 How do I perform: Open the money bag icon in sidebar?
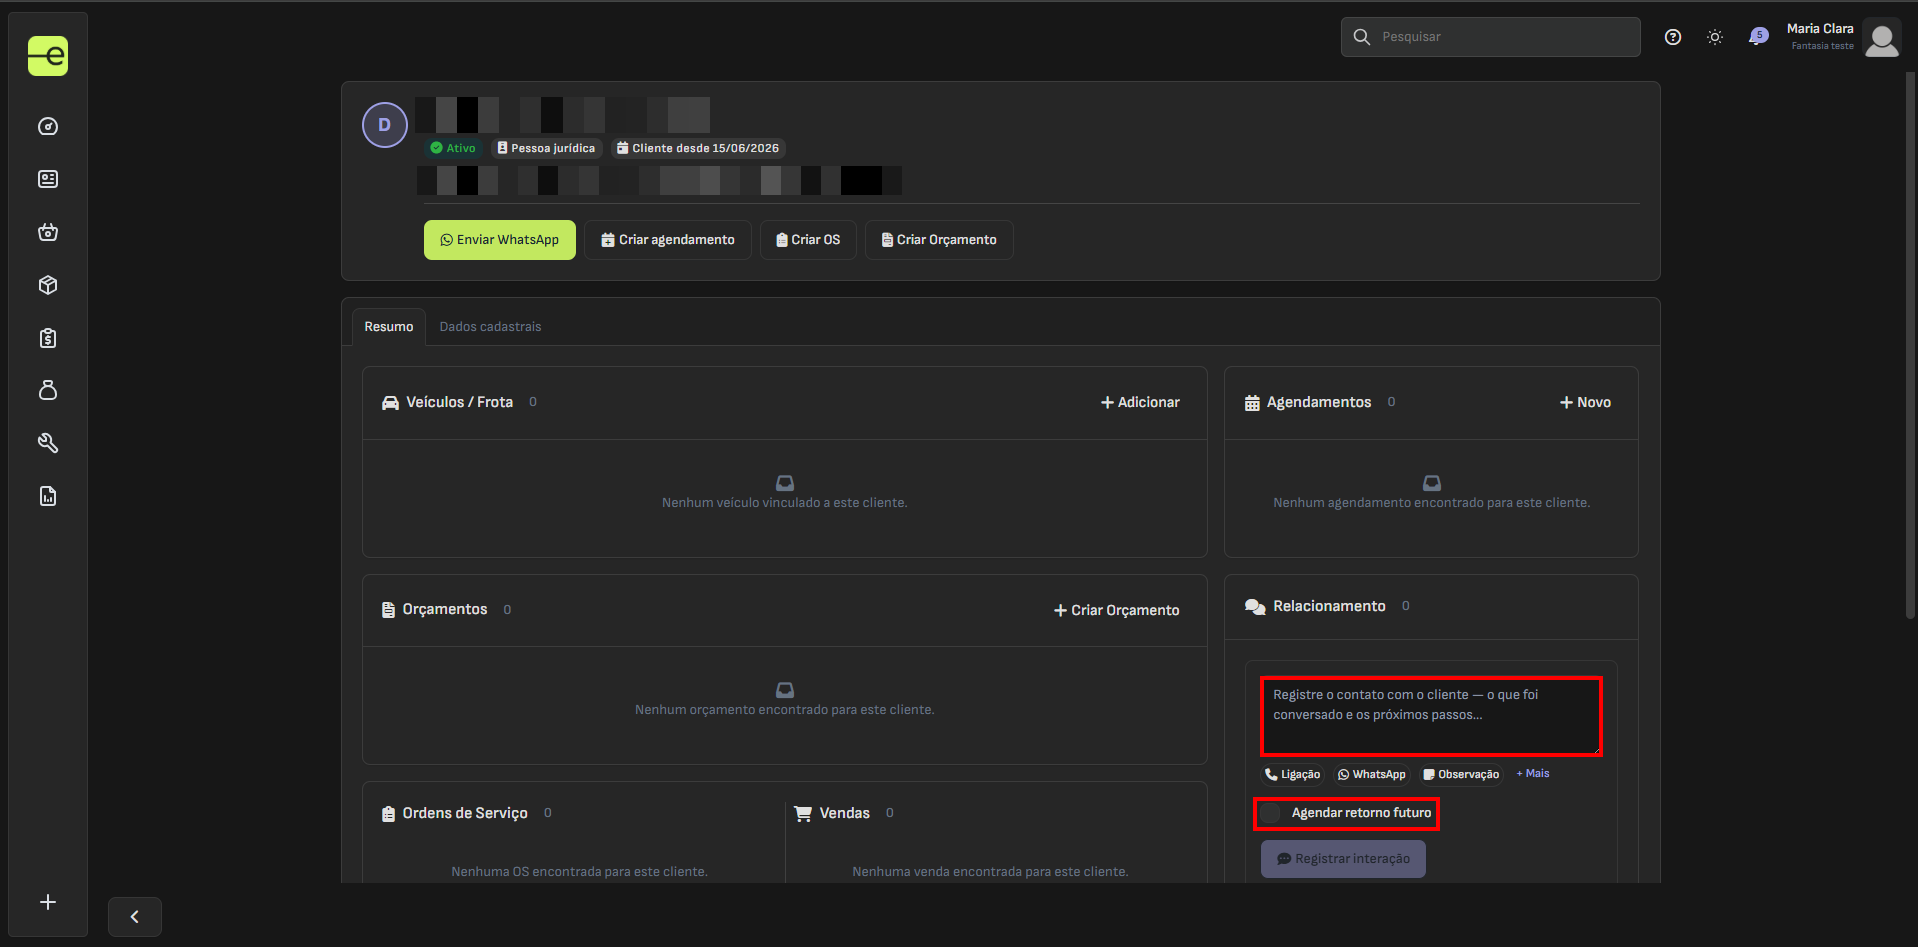click(x=48, y=390)
